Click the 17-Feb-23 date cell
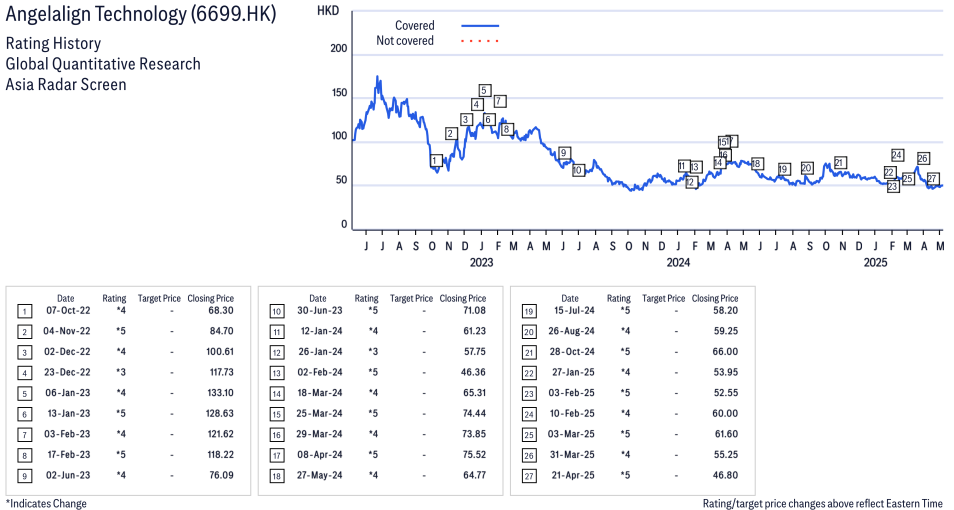Image resolution: width=954 pixels, height=510 pixels. [69, 455]
